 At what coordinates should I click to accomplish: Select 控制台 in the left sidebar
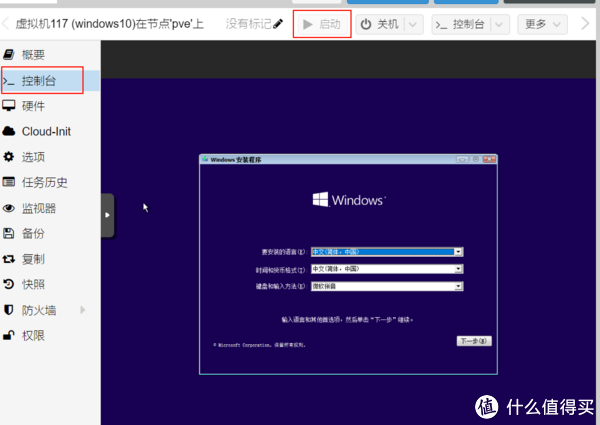[40, 80]
